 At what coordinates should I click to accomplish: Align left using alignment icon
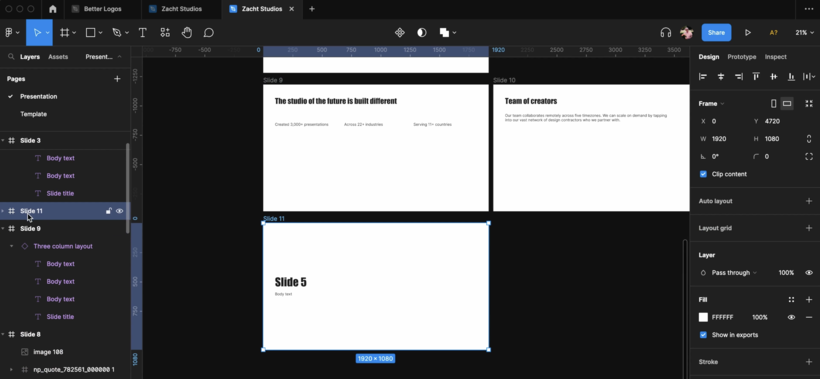coord(703,76)
